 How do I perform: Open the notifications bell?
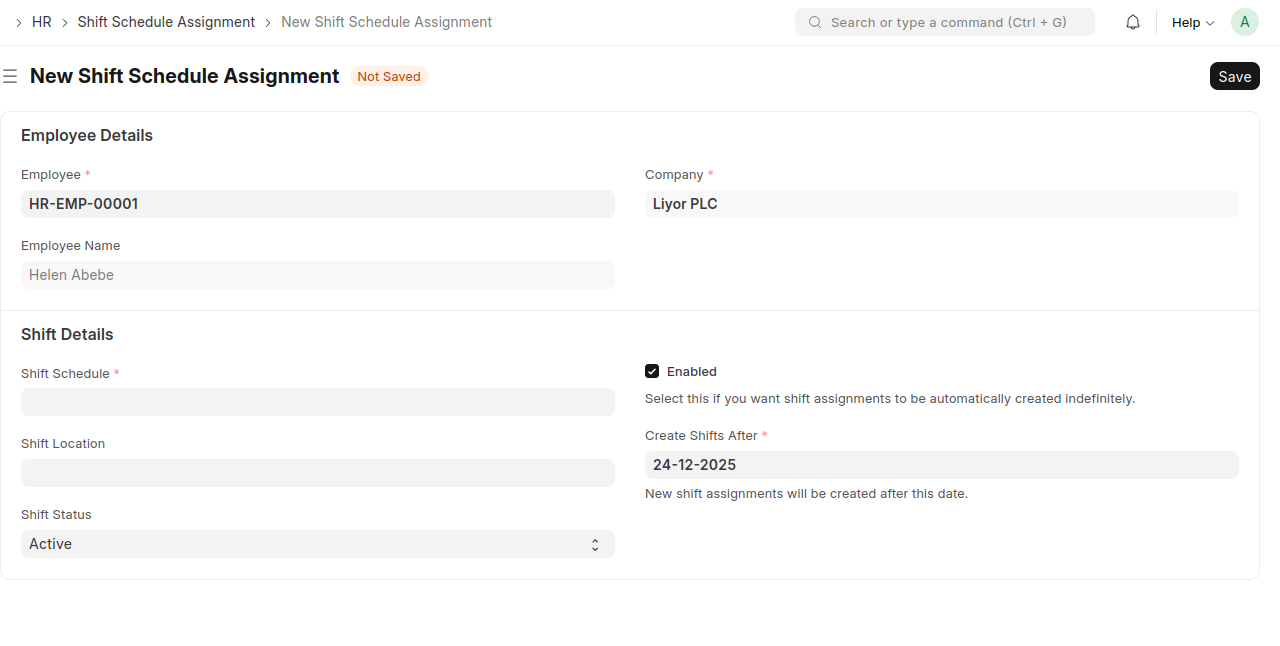pyautogui.click(x=1132, y=22)
